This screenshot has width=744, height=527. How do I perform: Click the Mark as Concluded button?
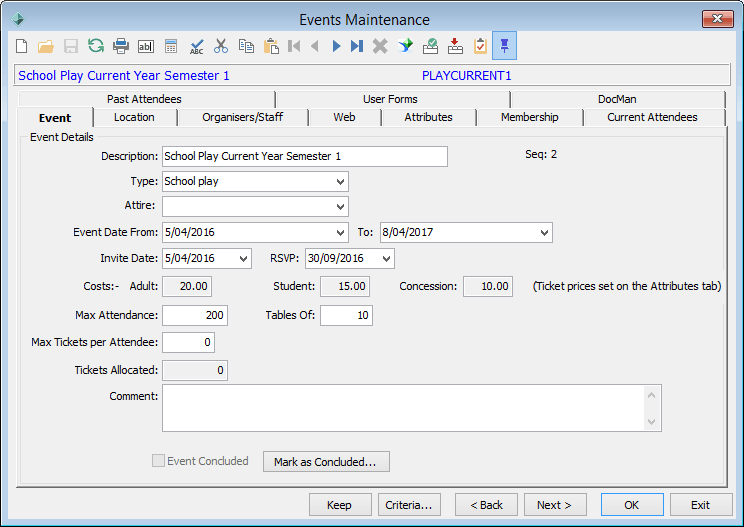coord(326,462)
